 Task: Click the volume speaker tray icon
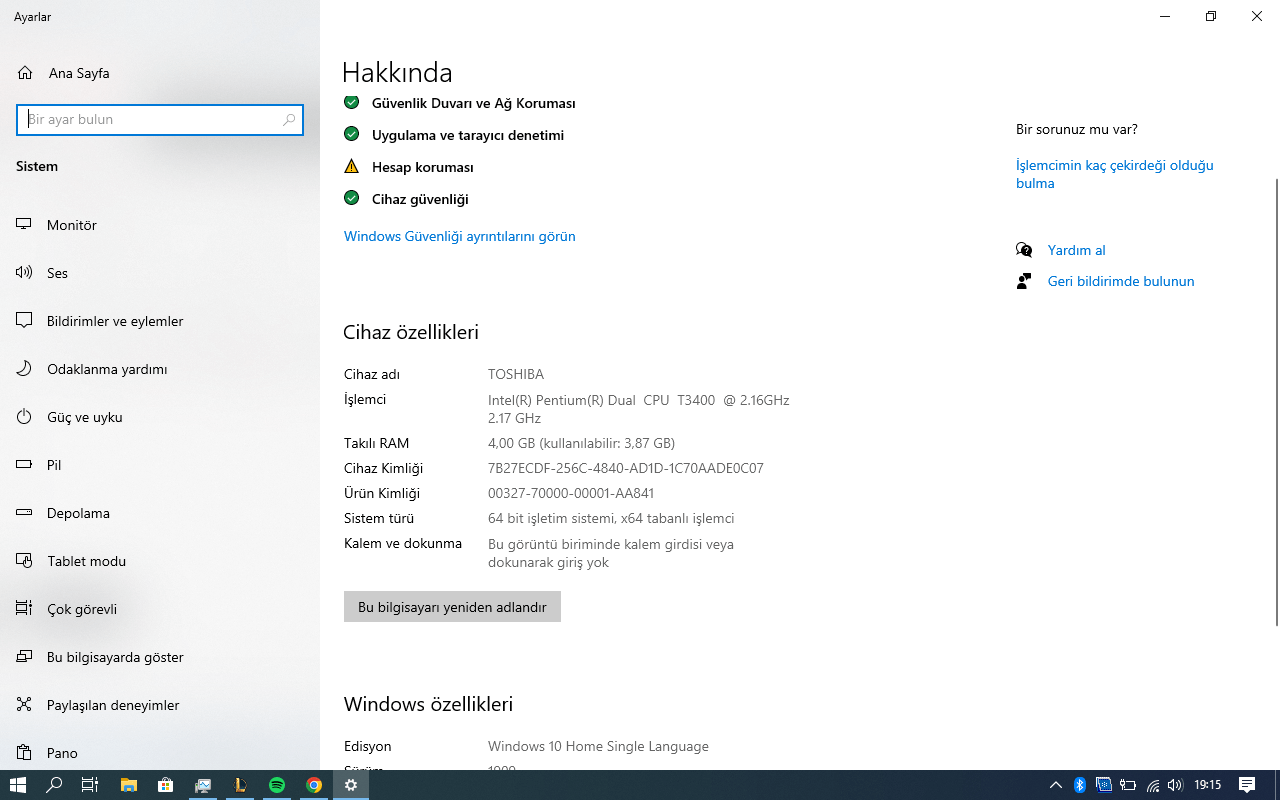click(x=1176, y=785)
